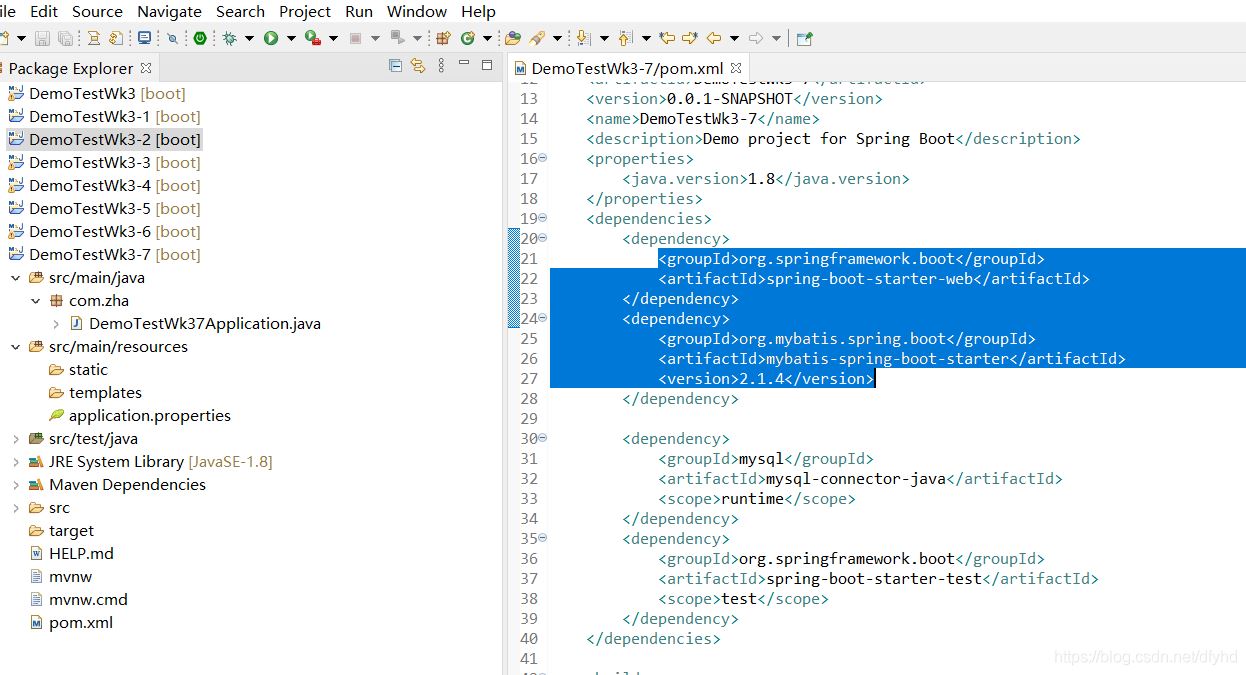The height and width of the screenshot is (675, 1246).
Task: Close the Package Explorer view tab
Action: point(146,68)
